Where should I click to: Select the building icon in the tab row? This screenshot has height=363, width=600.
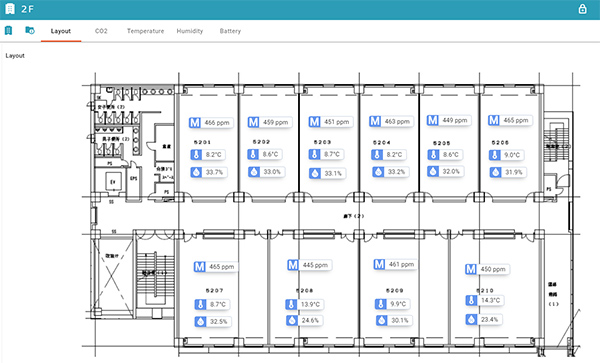[8, 30]
